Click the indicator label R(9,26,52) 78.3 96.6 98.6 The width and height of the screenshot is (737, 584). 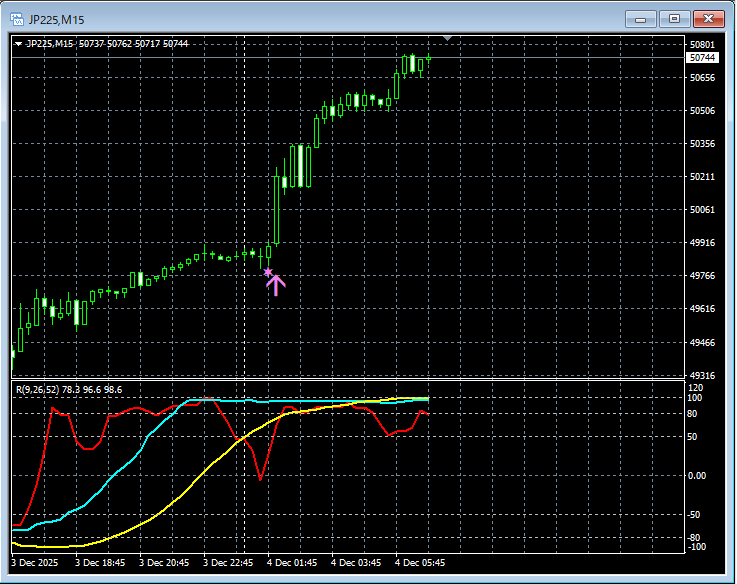69,389
